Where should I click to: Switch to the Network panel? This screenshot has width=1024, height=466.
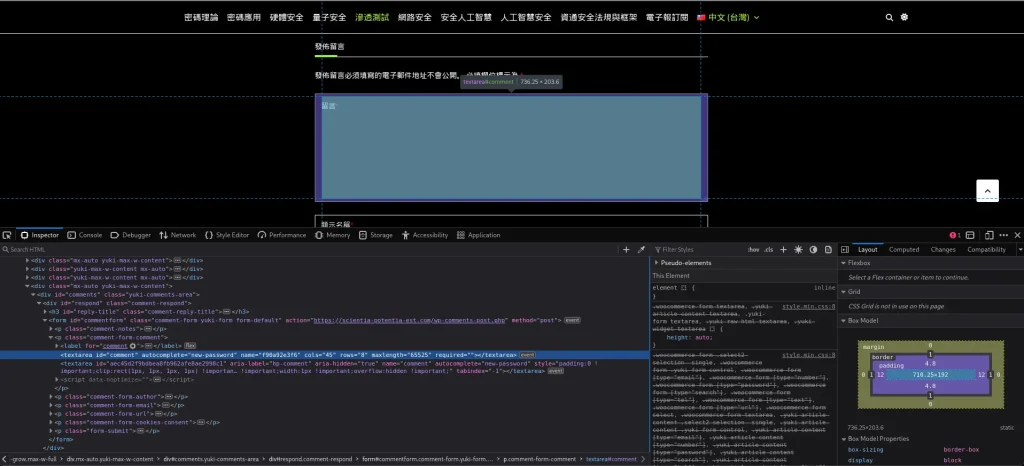click(x=178, y=235)
